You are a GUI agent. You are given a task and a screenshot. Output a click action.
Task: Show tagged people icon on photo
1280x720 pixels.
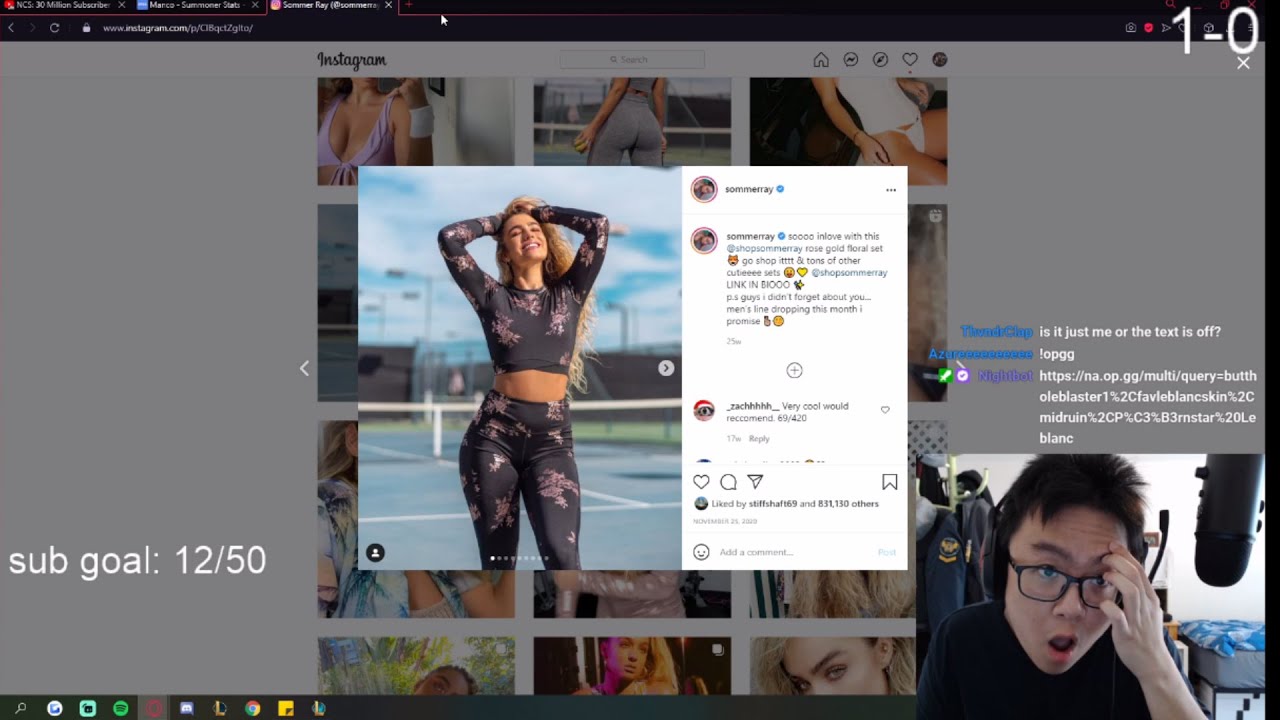(375, 552)
